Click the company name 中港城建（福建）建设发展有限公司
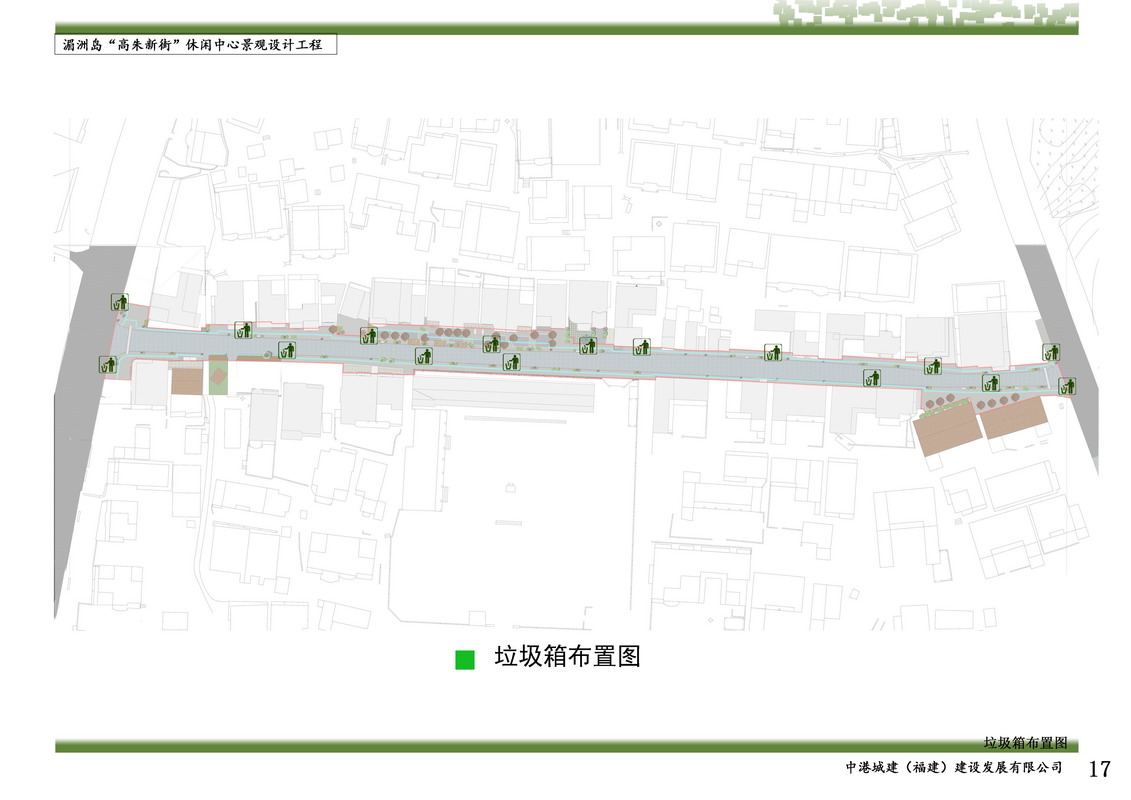Screen dimensions: 1131x800 click(x=954, y=767)
